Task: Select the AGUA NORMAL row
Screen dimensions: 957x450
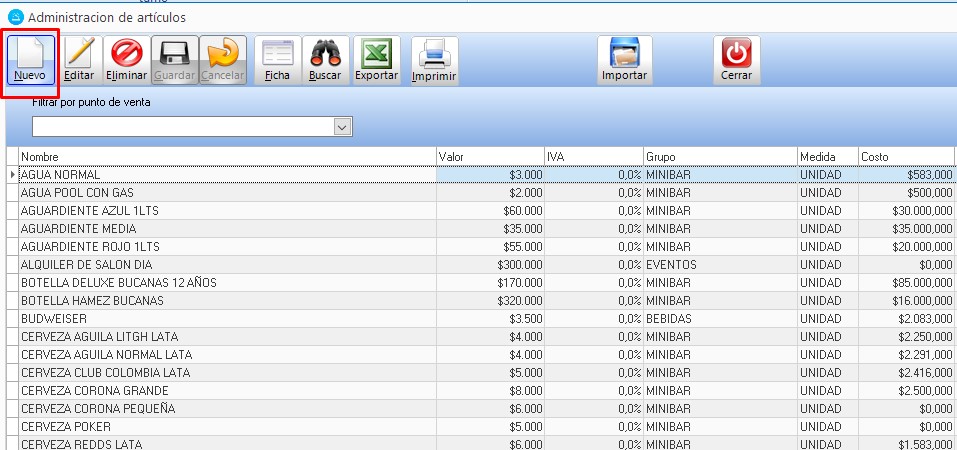Action: click(227, 175)
